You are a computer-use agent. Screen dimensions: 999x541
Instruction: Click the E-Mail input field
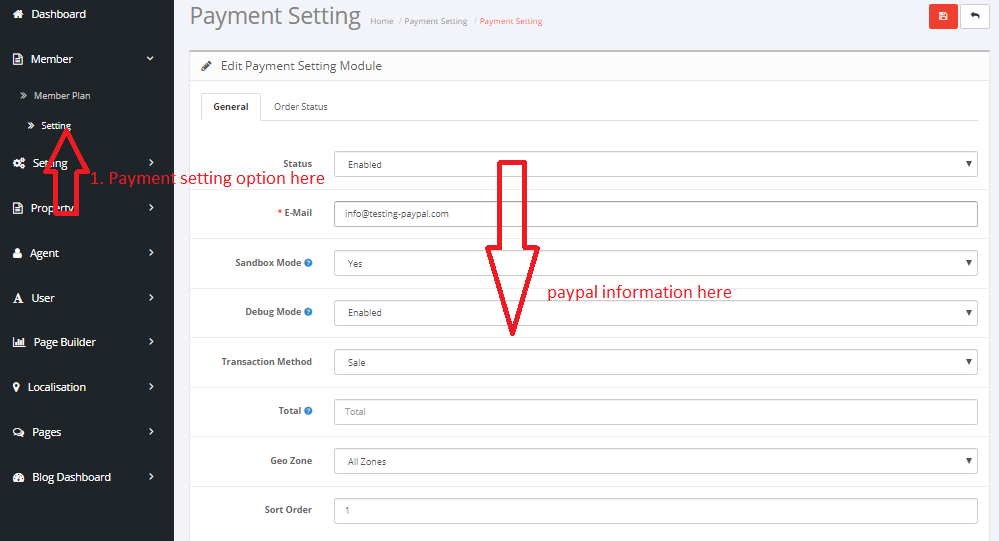pos(655,214)
